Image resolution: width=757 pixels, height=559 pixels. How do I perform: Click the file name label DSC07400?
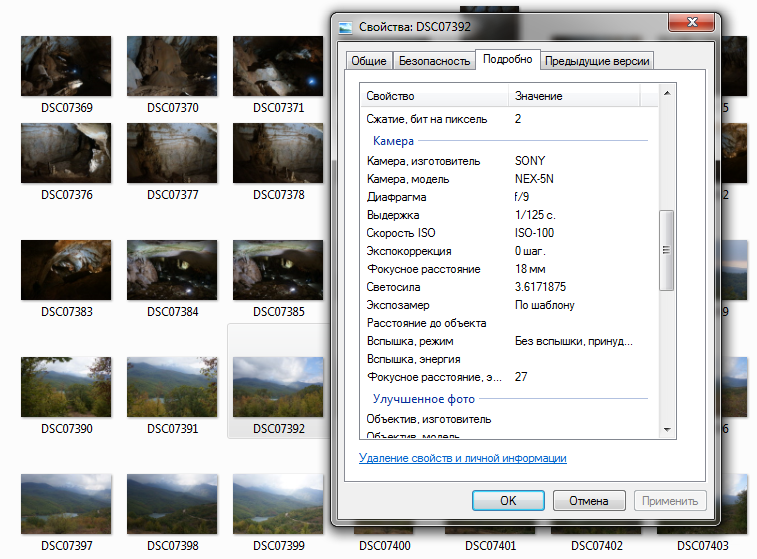tap(384, 545)
